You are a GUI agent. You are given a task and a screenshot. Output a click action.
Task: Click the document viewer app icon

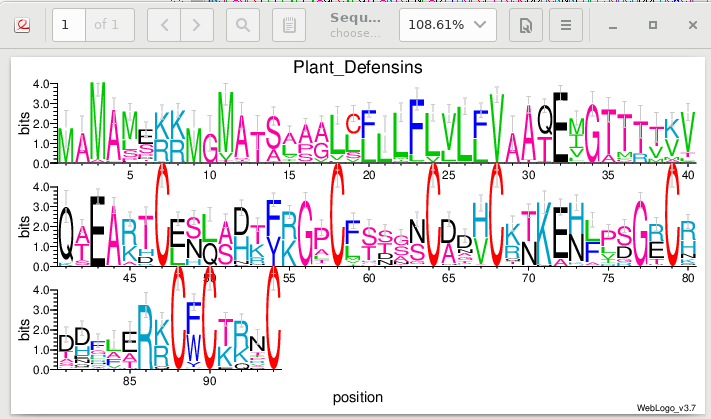[x=22, y=24]
